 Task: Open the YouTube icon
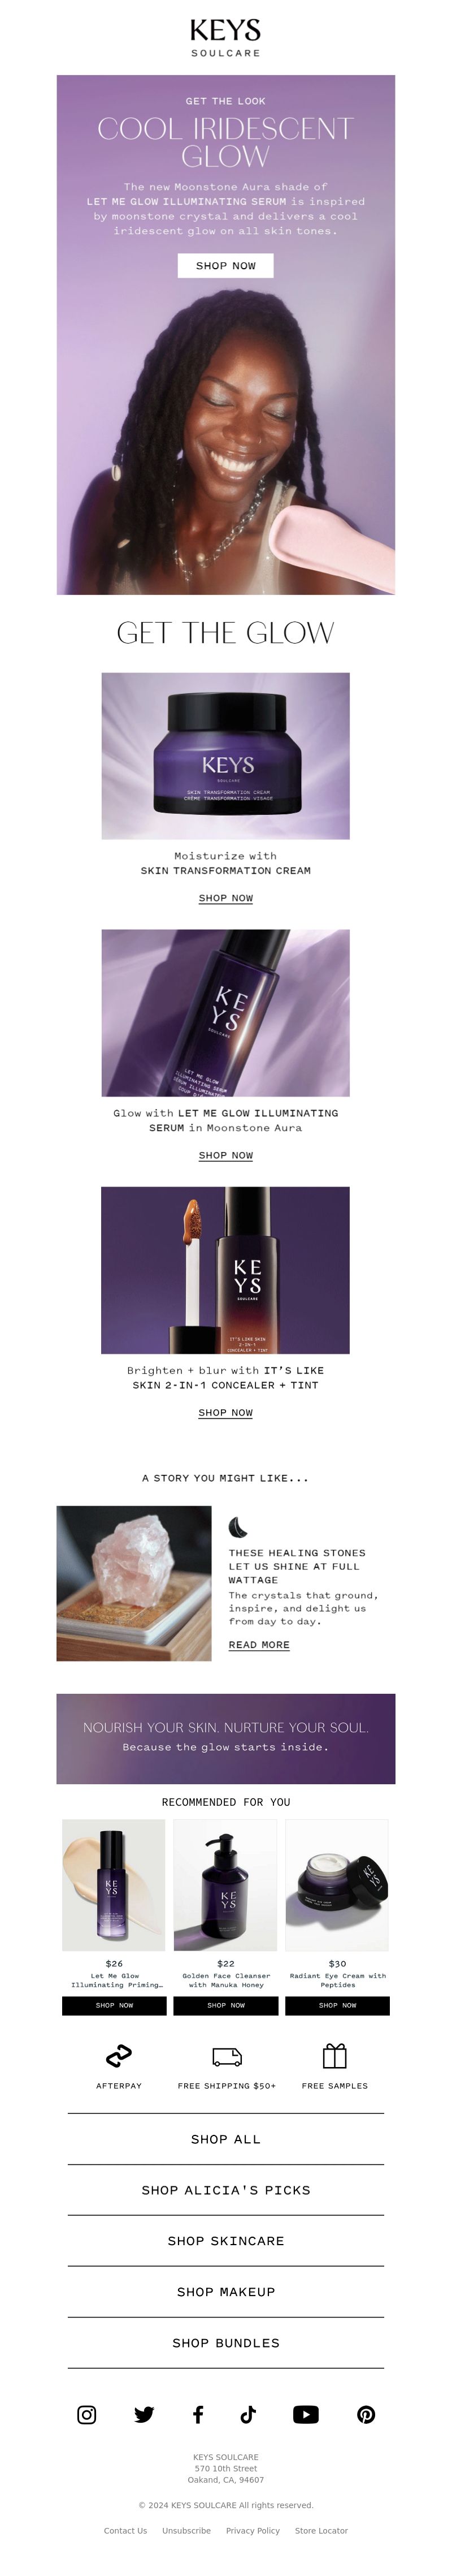pyautogui.click(x=306, y=2414)
